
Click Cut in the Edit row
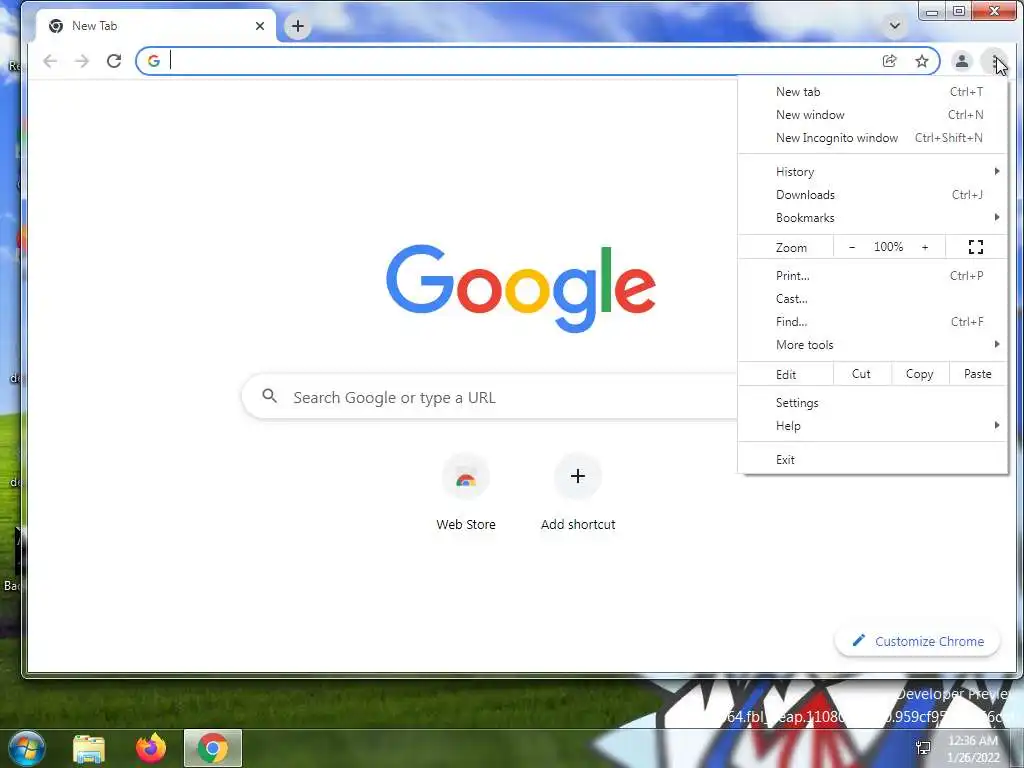[x=861, y=374]
